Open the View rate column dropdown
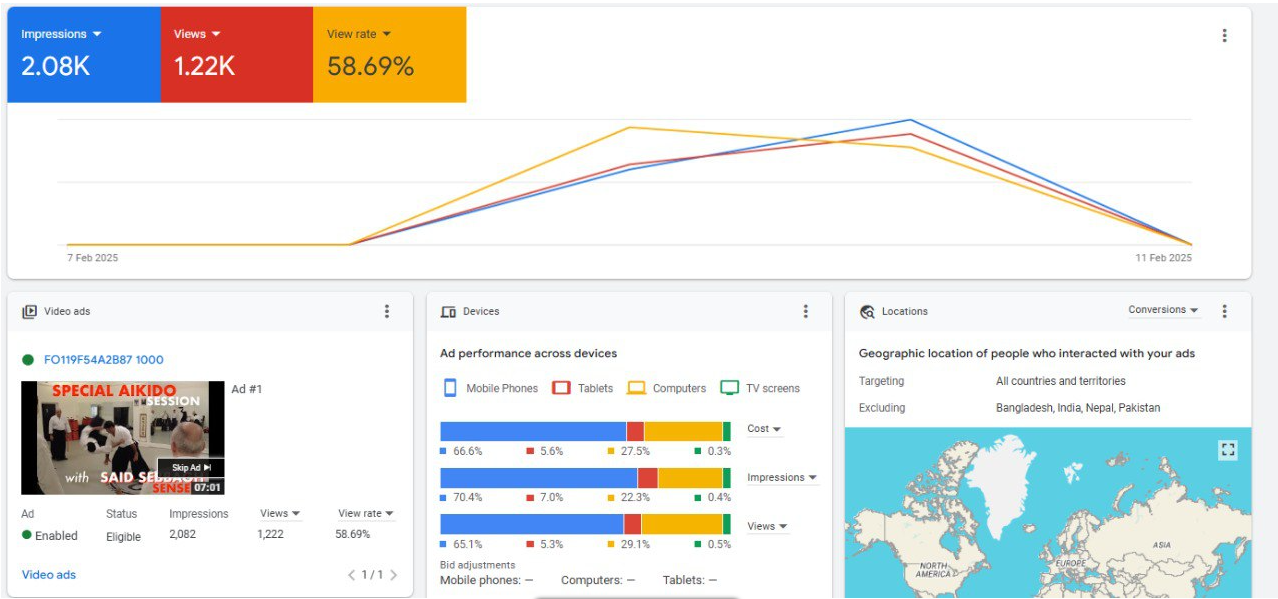 click(366, 514)
